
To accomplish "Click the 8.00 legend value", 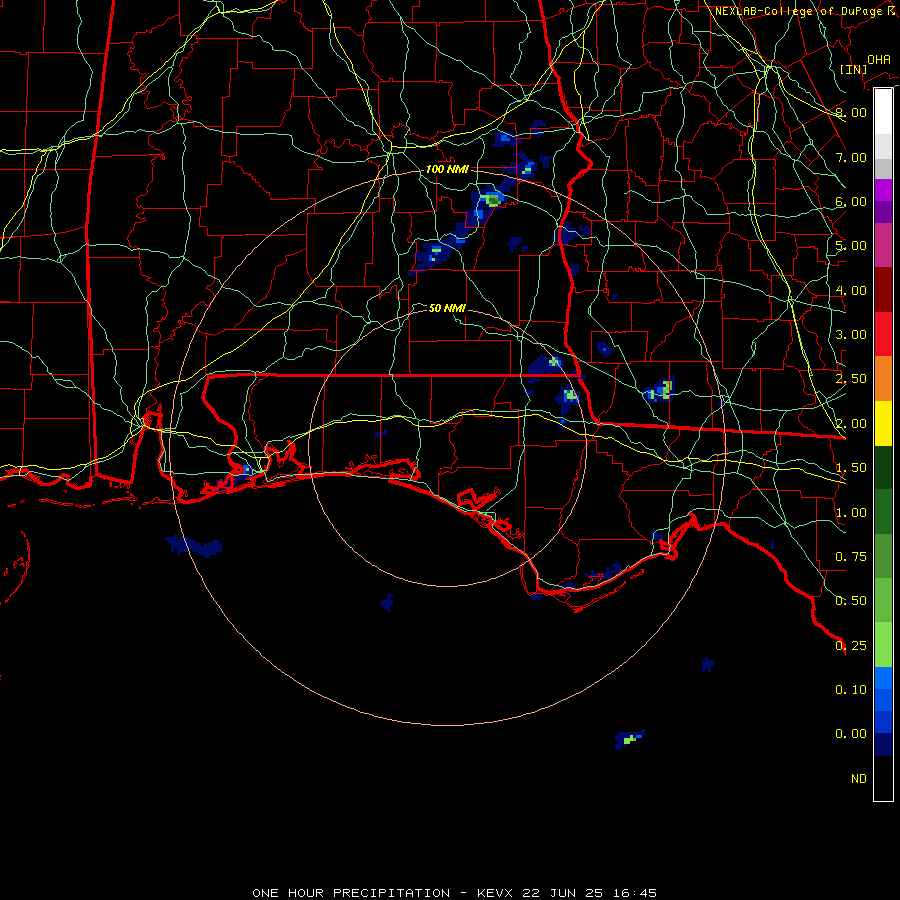I will [x=851, y=112].
